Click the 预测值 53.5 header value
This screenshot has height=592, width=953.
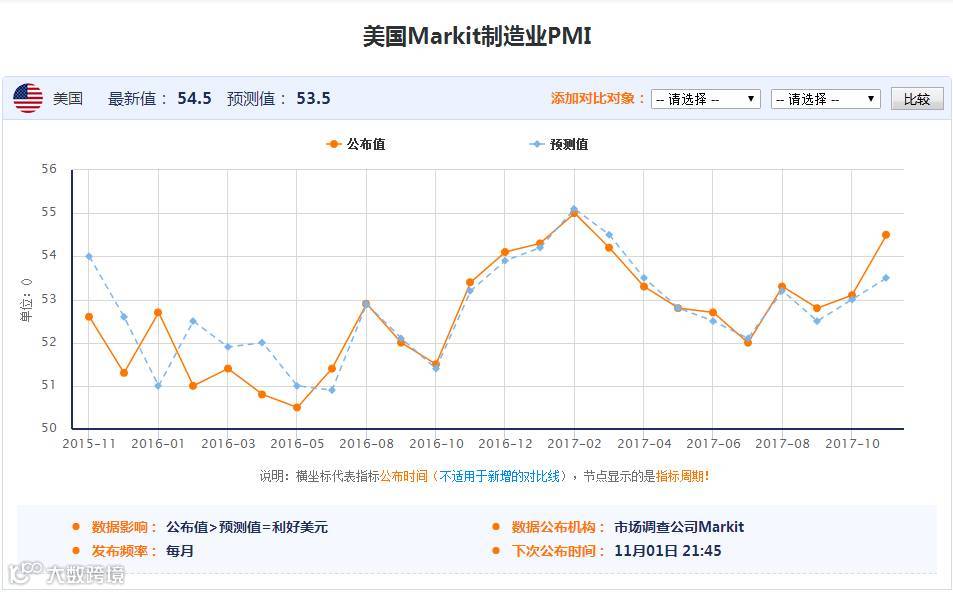tap(313, 98)
